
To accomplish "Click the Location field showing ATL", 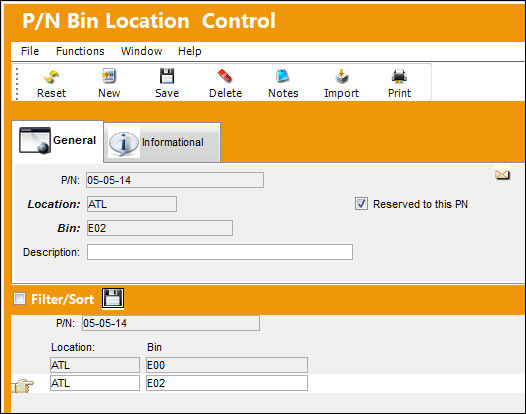I will click(x=132, y=204).
